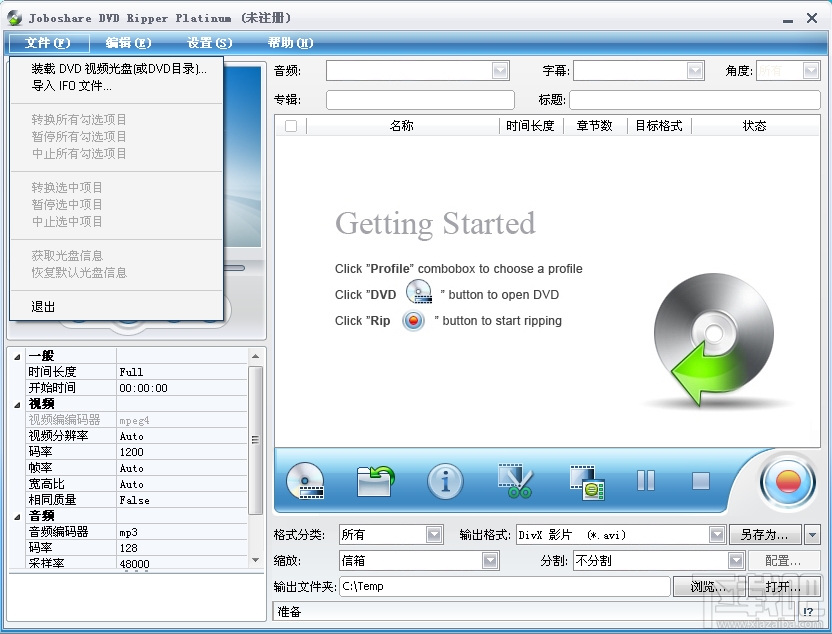The height and width of the screenshot is (634, 832).
Task: Start ripping with the big red Rip button
Action: click(x=787, y=481)
